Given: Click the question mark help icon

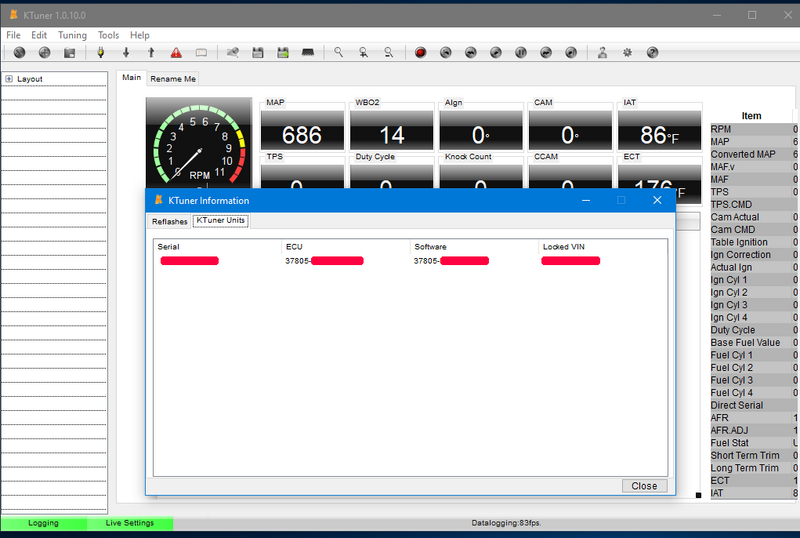Looking at the screenshot, I should (x=652, y=52).
